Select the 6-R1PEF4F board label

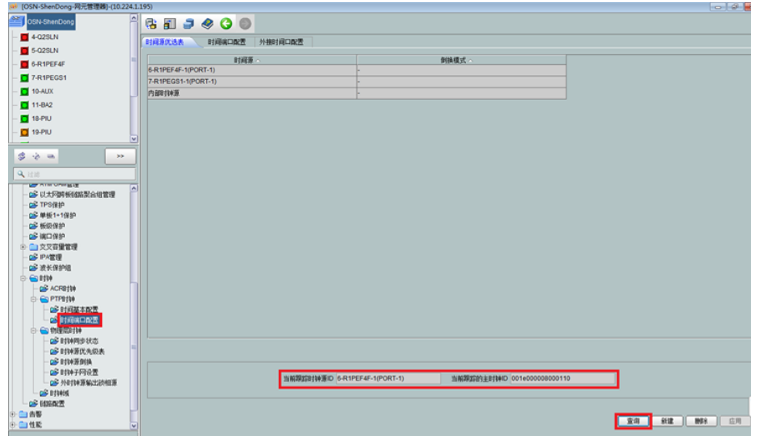pyautogui.click(x=48, y=64)
